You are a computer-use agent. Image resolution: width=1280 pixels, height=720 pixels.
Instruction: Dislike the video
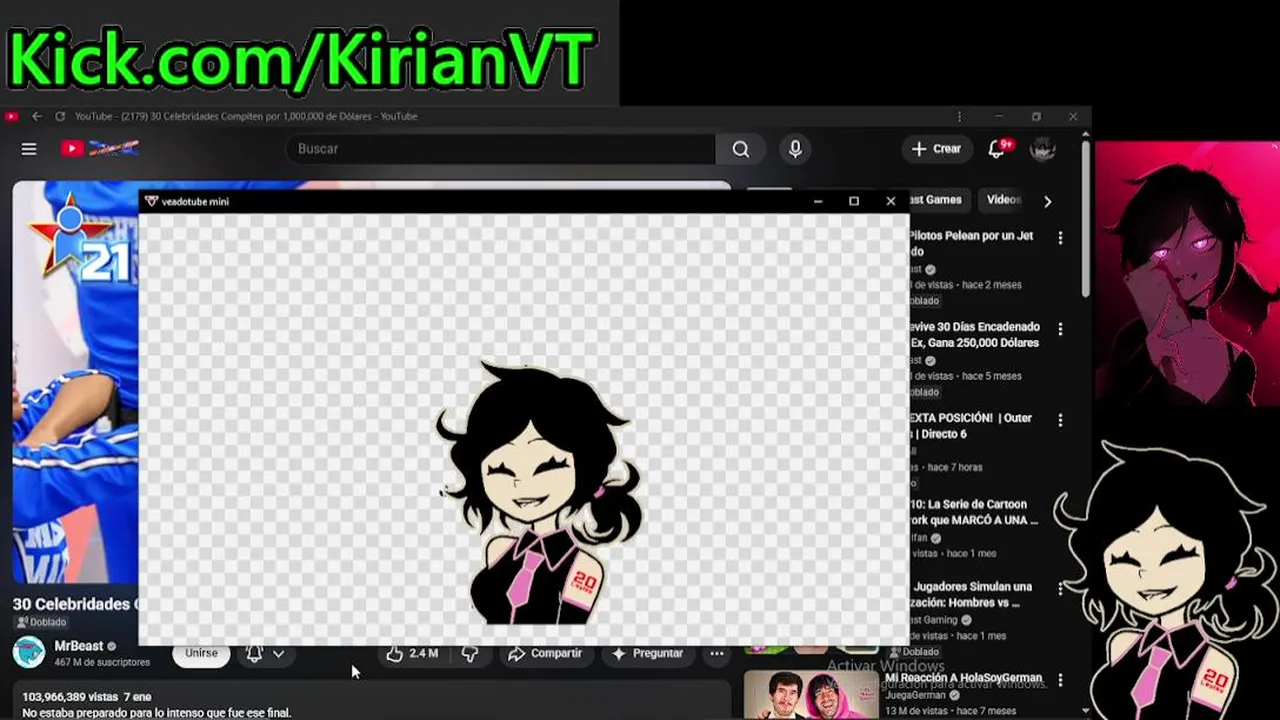(470, 653)
